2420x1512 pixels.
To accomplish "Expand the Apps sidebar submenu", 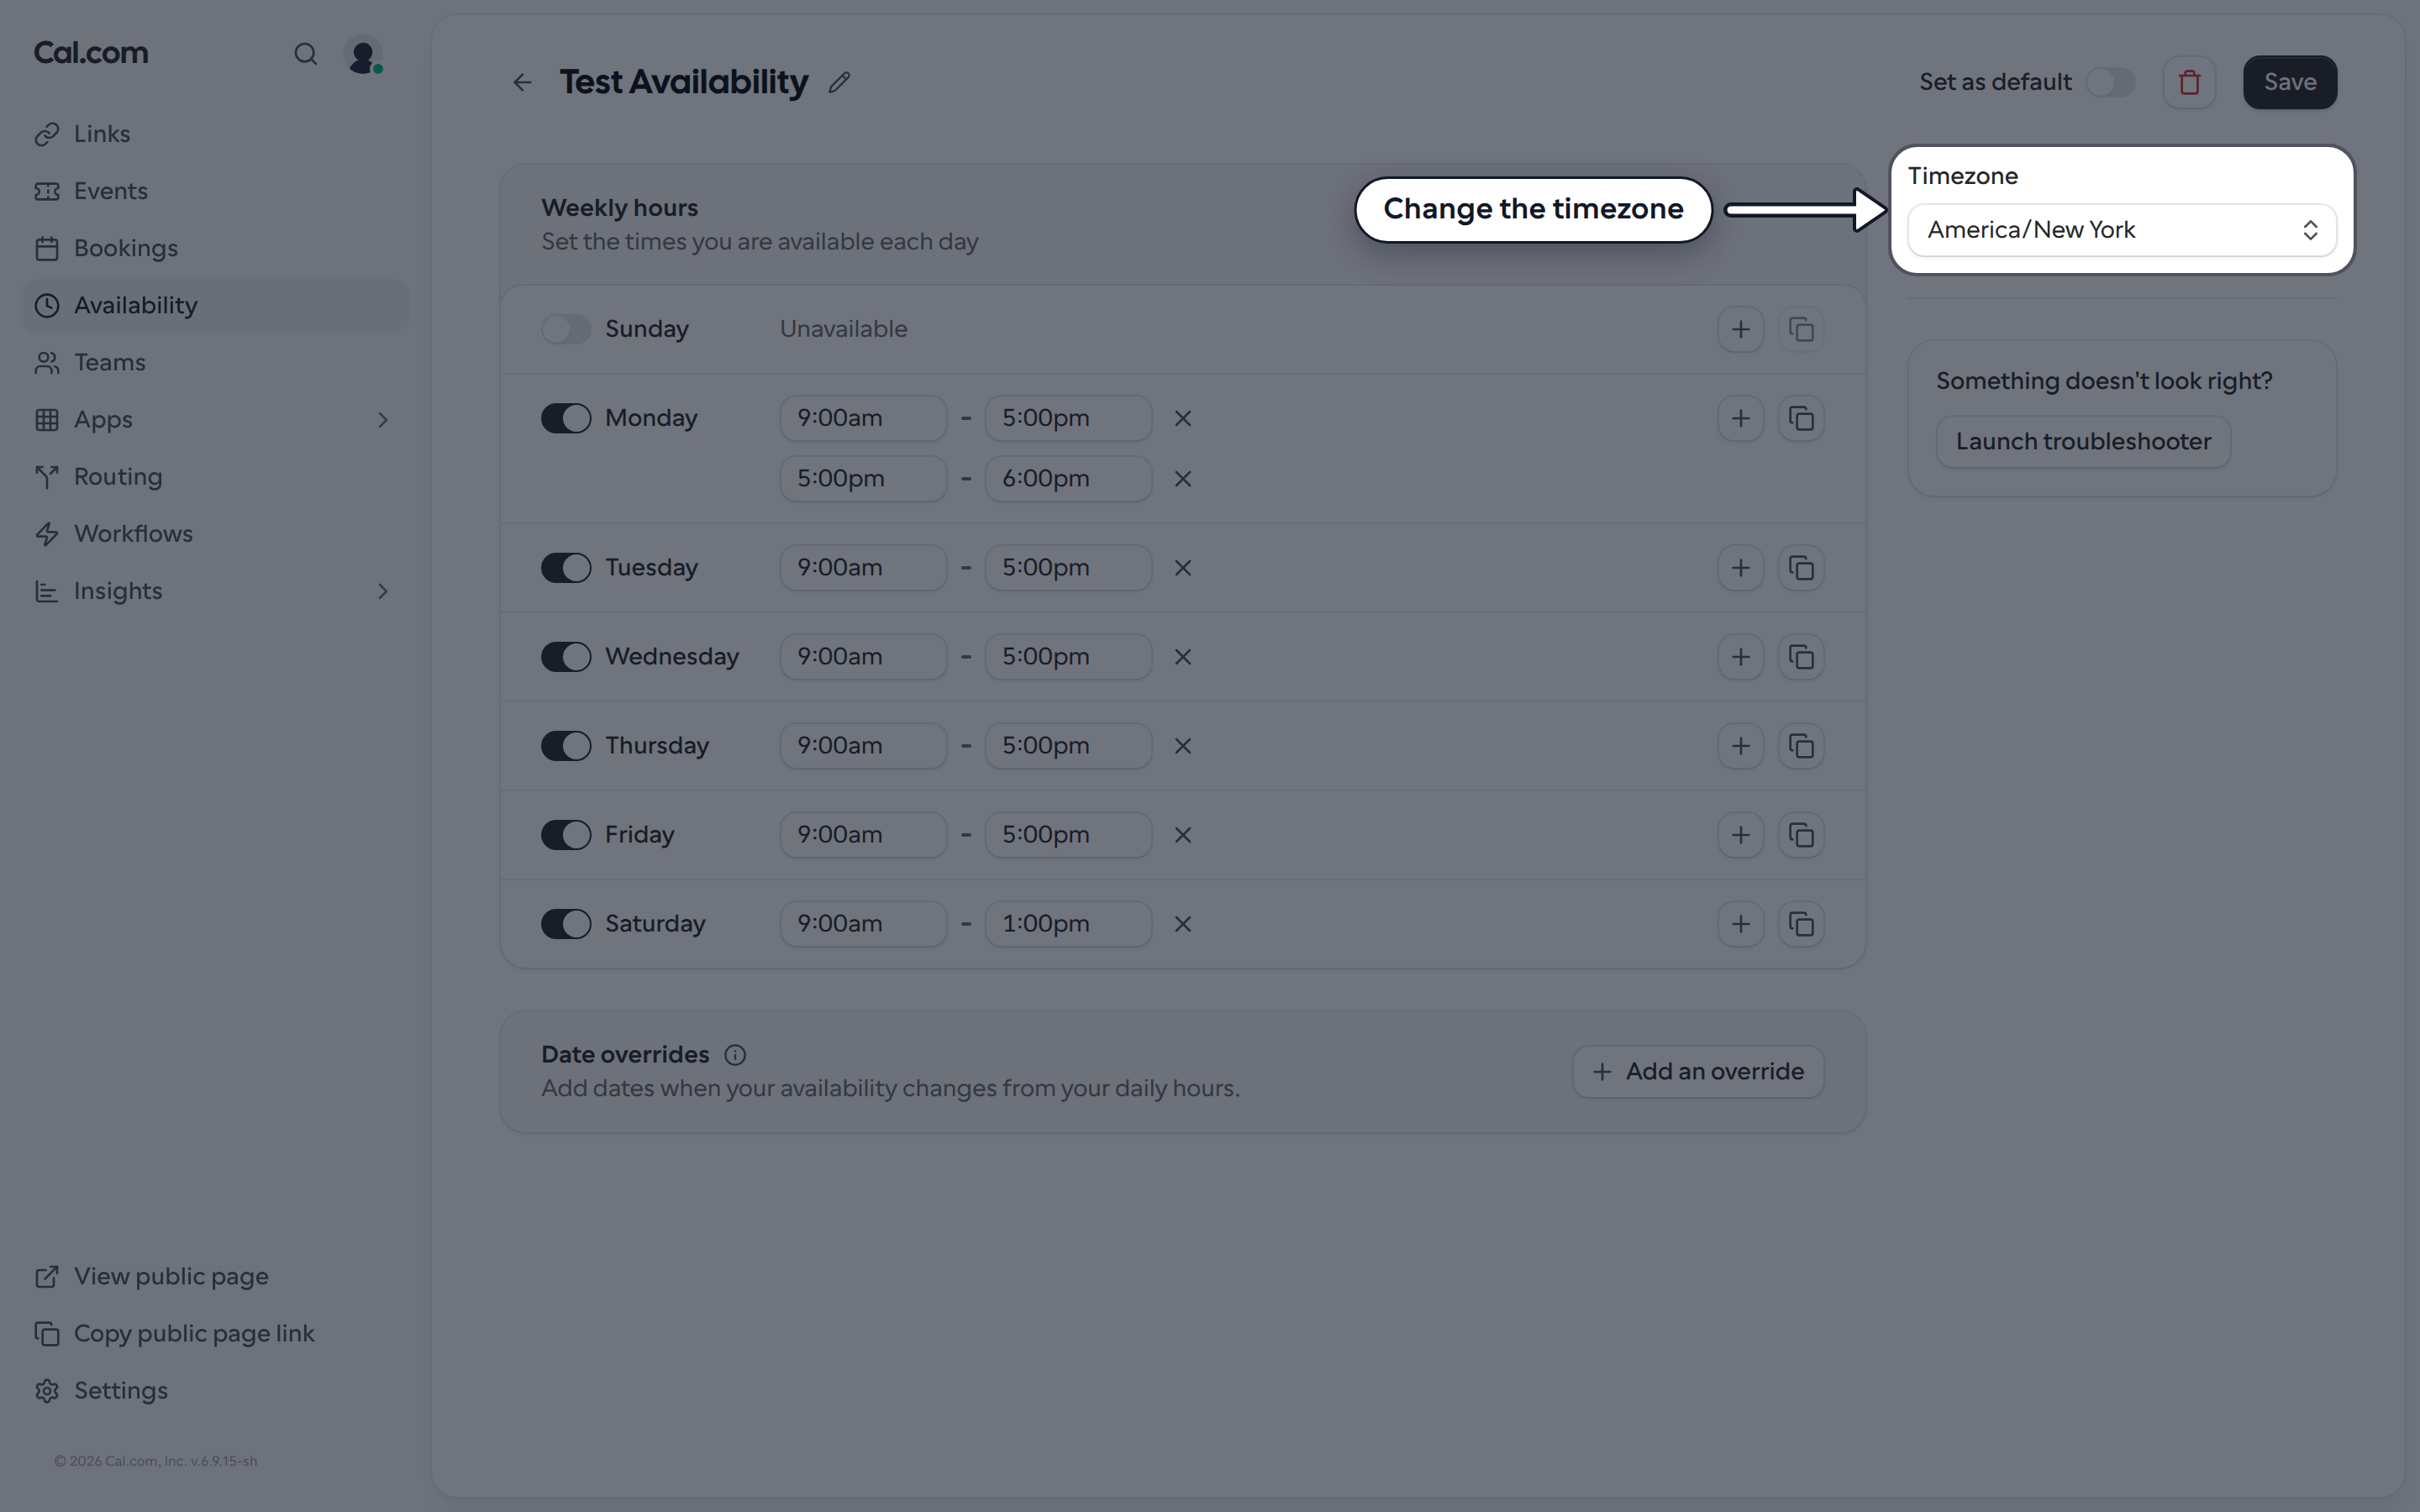I will point(382,420).
